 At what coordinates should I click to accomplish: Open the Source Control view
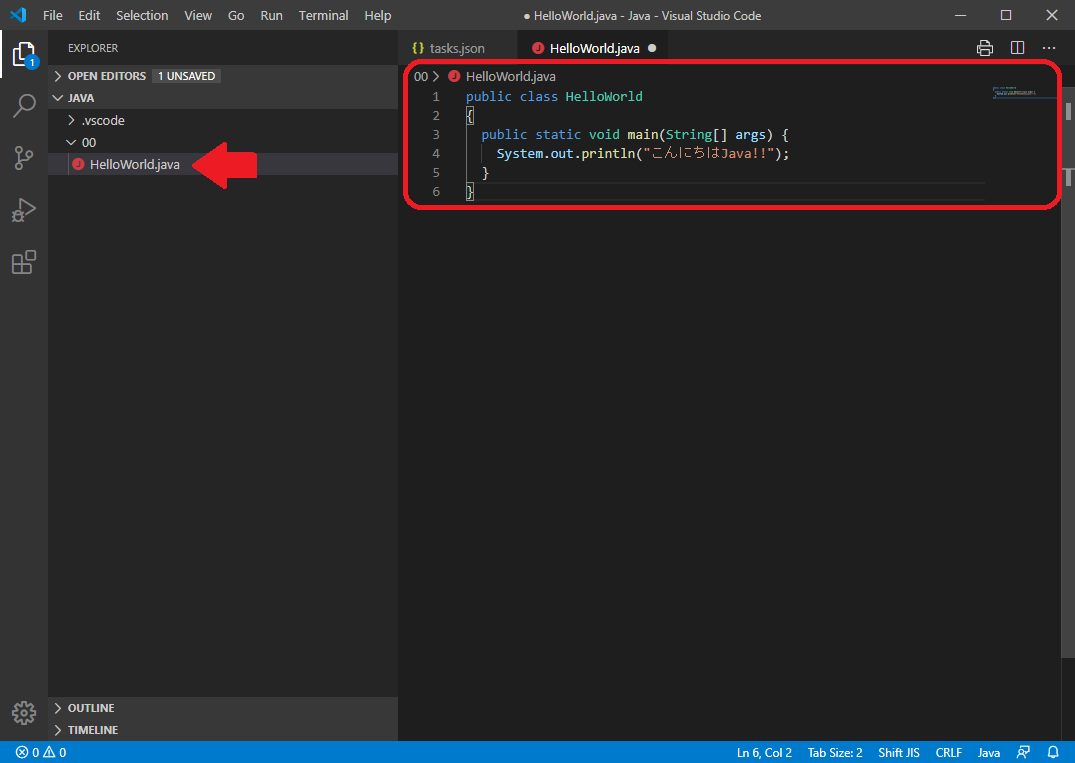point(24,158)
